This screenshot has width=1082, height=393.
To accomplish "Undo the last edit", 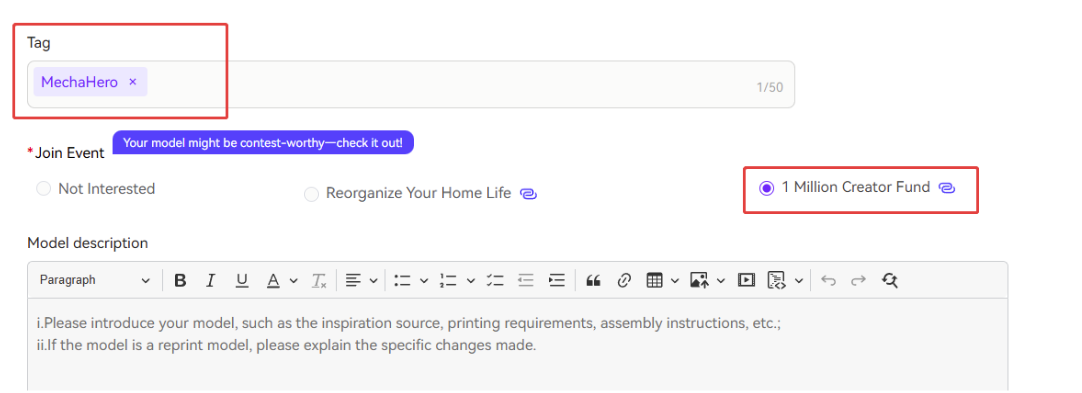I will pyautogui.click(x=829, y=281).
